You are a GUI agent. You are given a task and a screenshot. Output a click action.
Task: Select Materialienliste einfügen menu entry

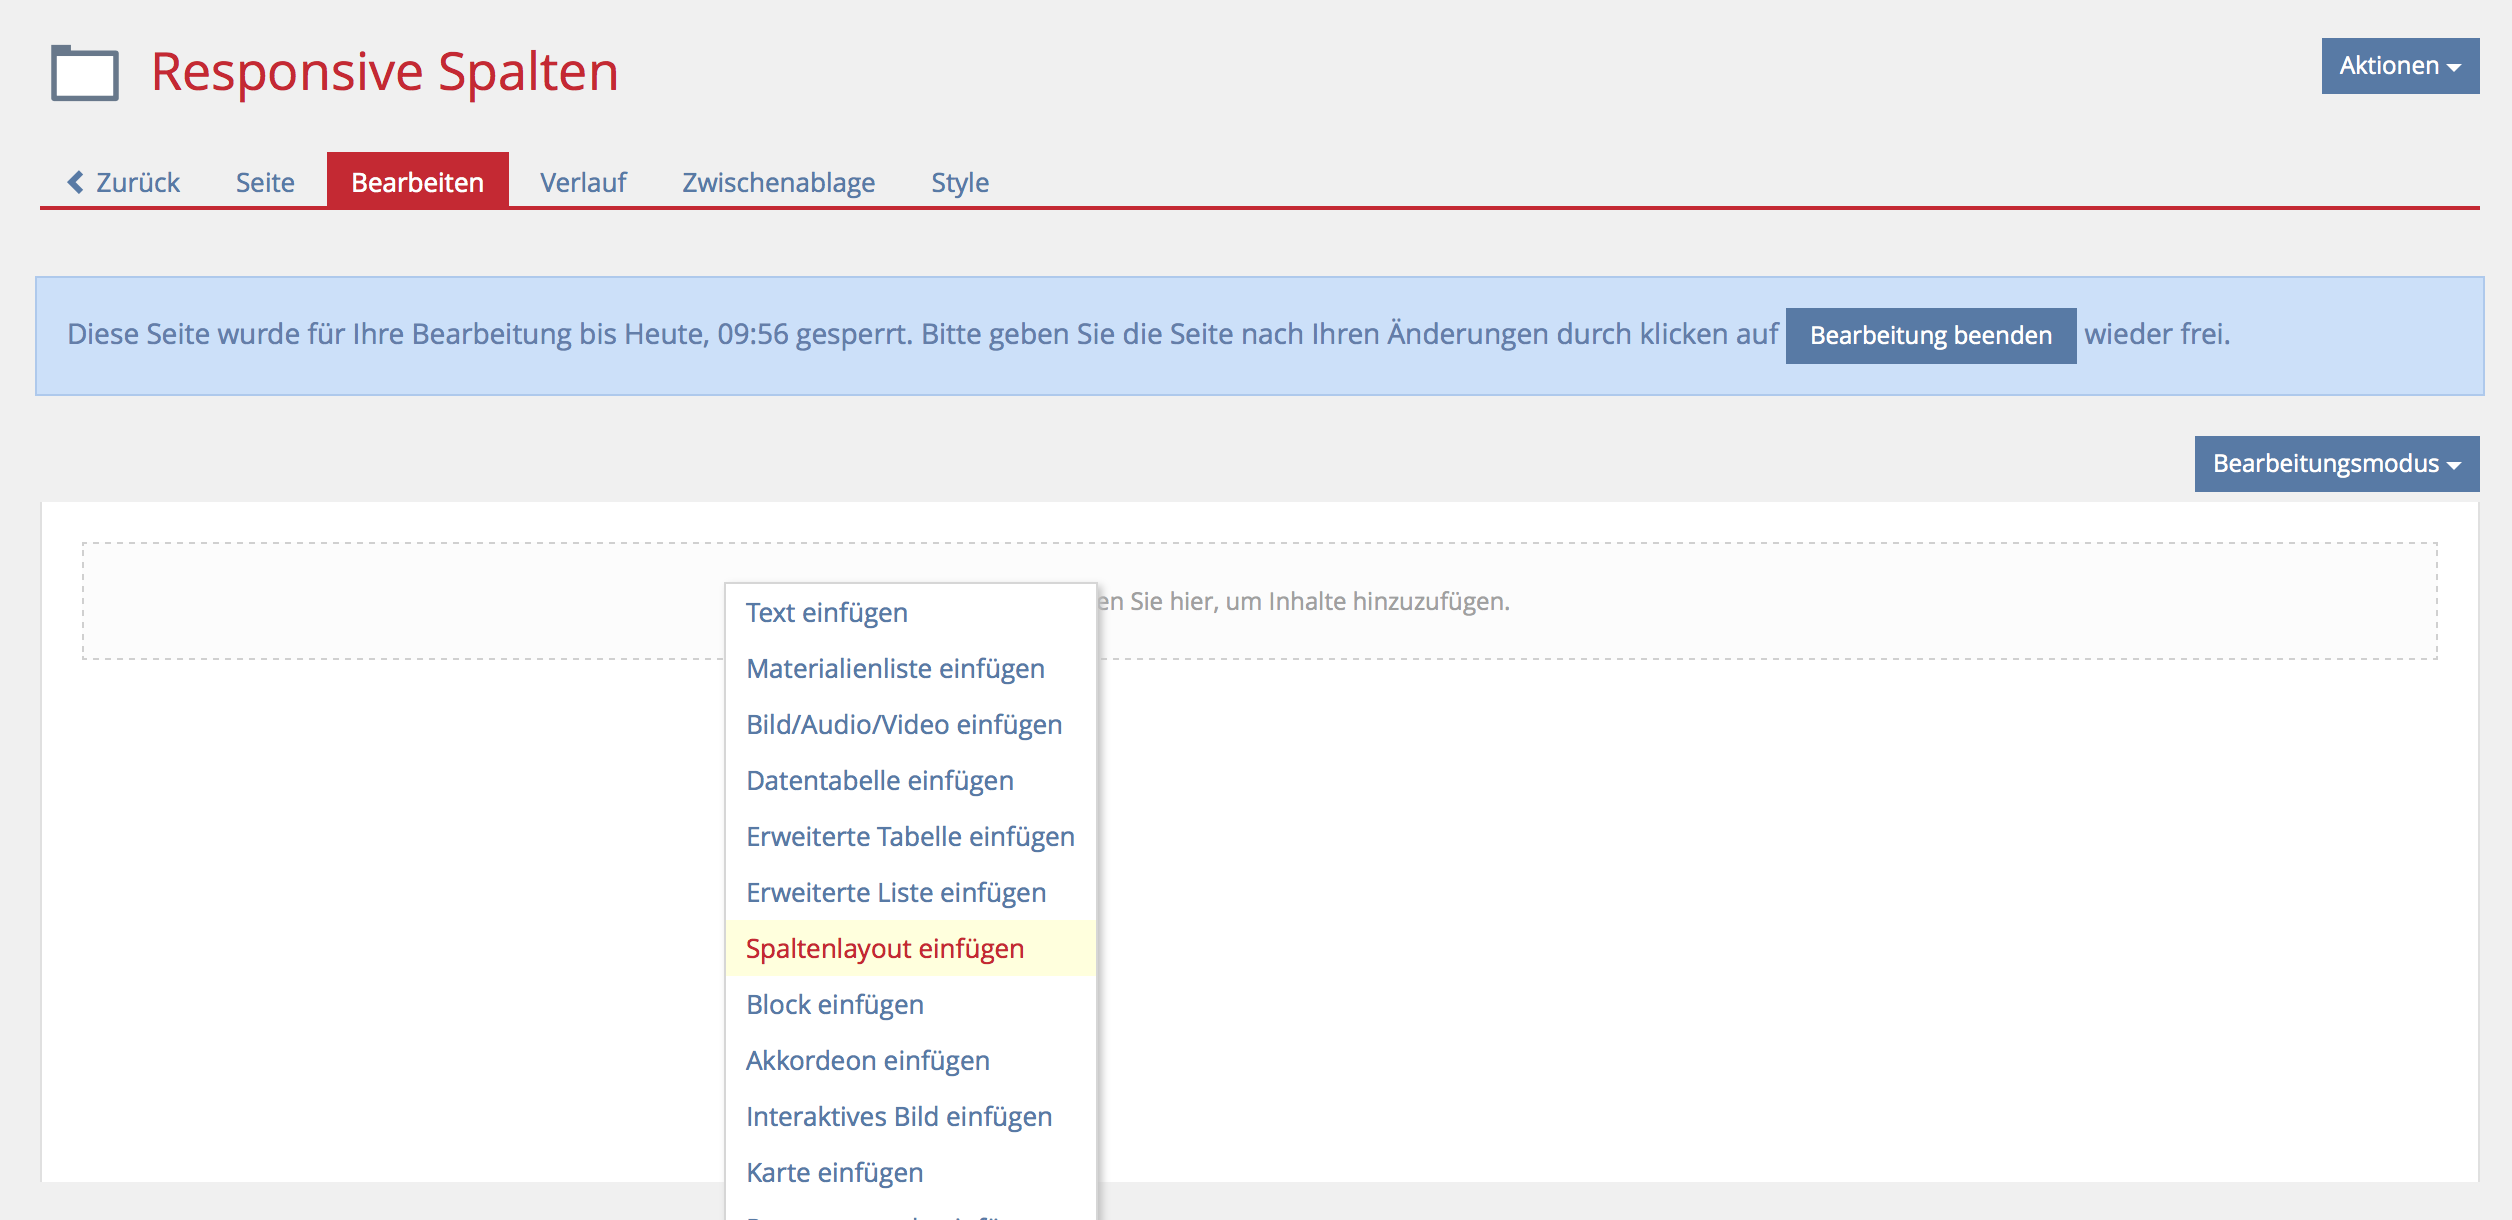point(895,668)
